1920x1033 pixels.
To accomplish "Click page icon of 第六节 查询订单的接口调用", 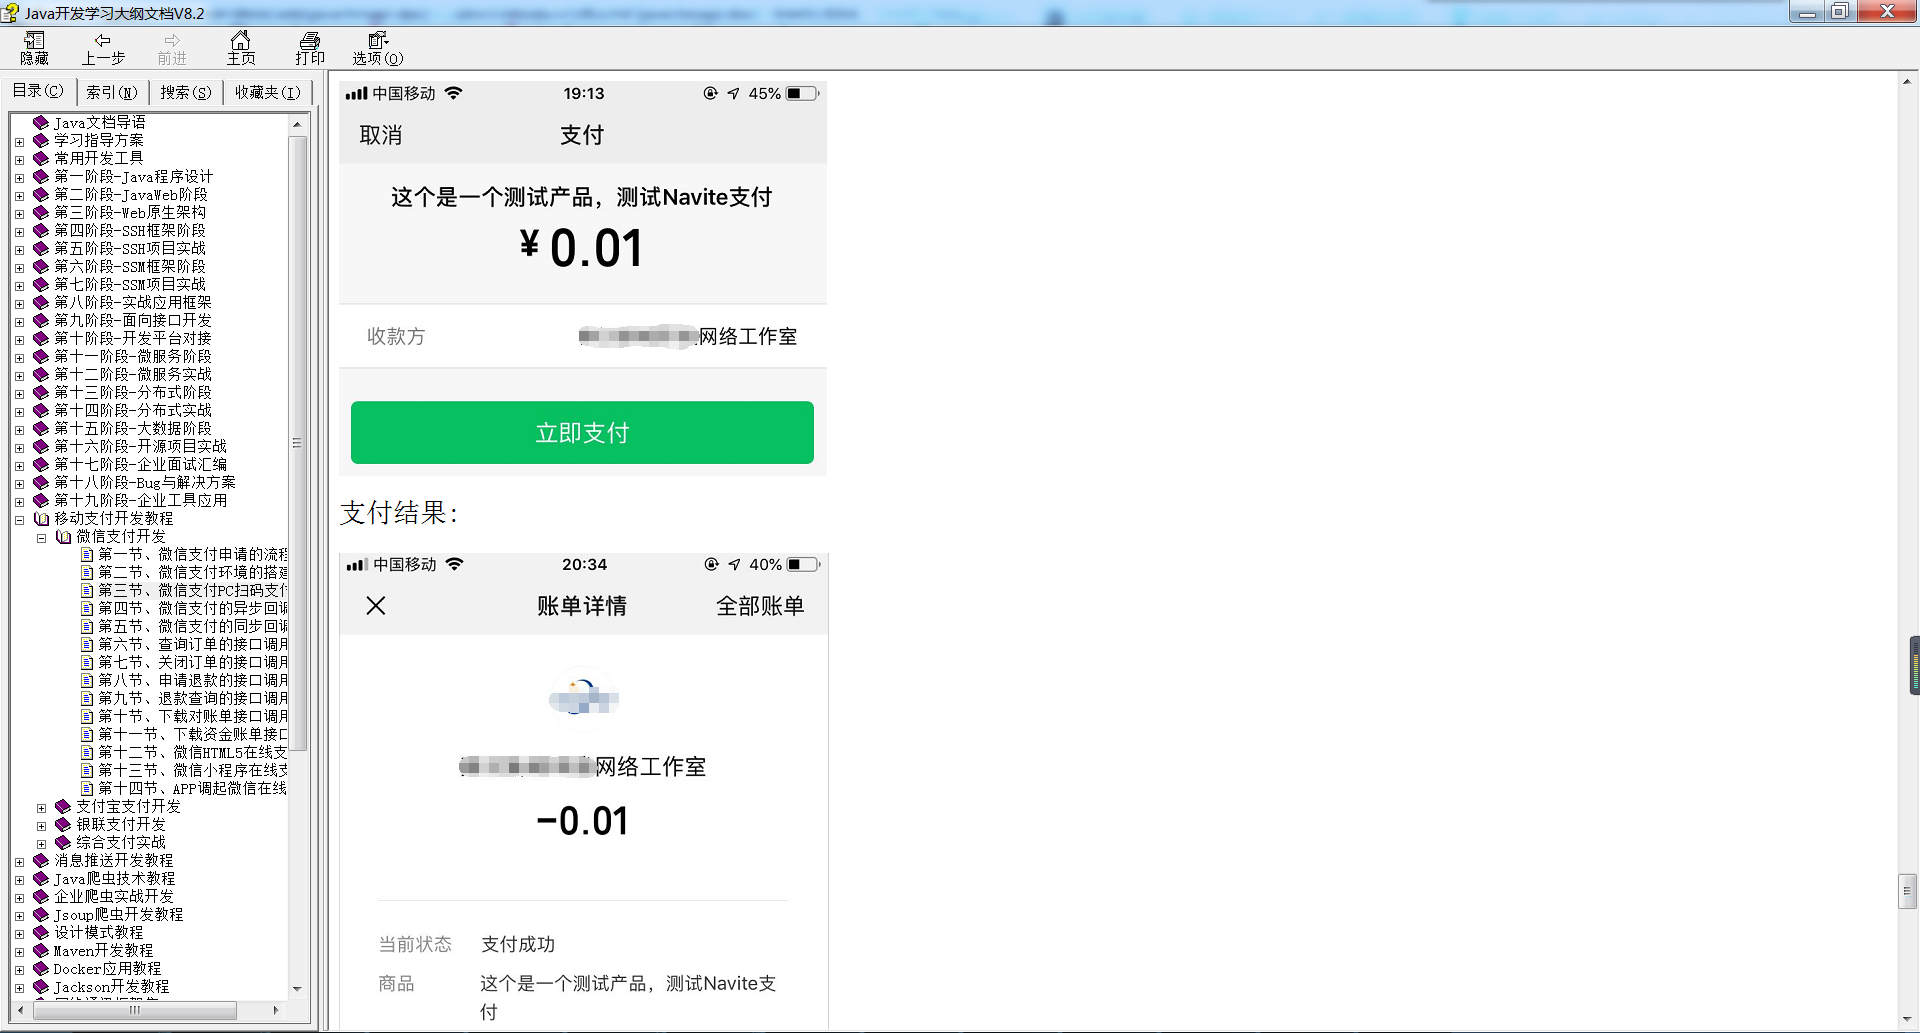I will pyautogui.click(x=87, y=644).
